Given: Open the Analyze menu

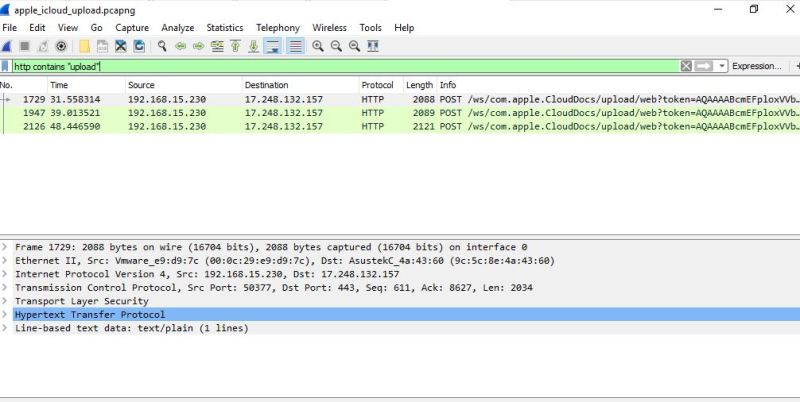Looking at the screenshot, I should point(178,28).
